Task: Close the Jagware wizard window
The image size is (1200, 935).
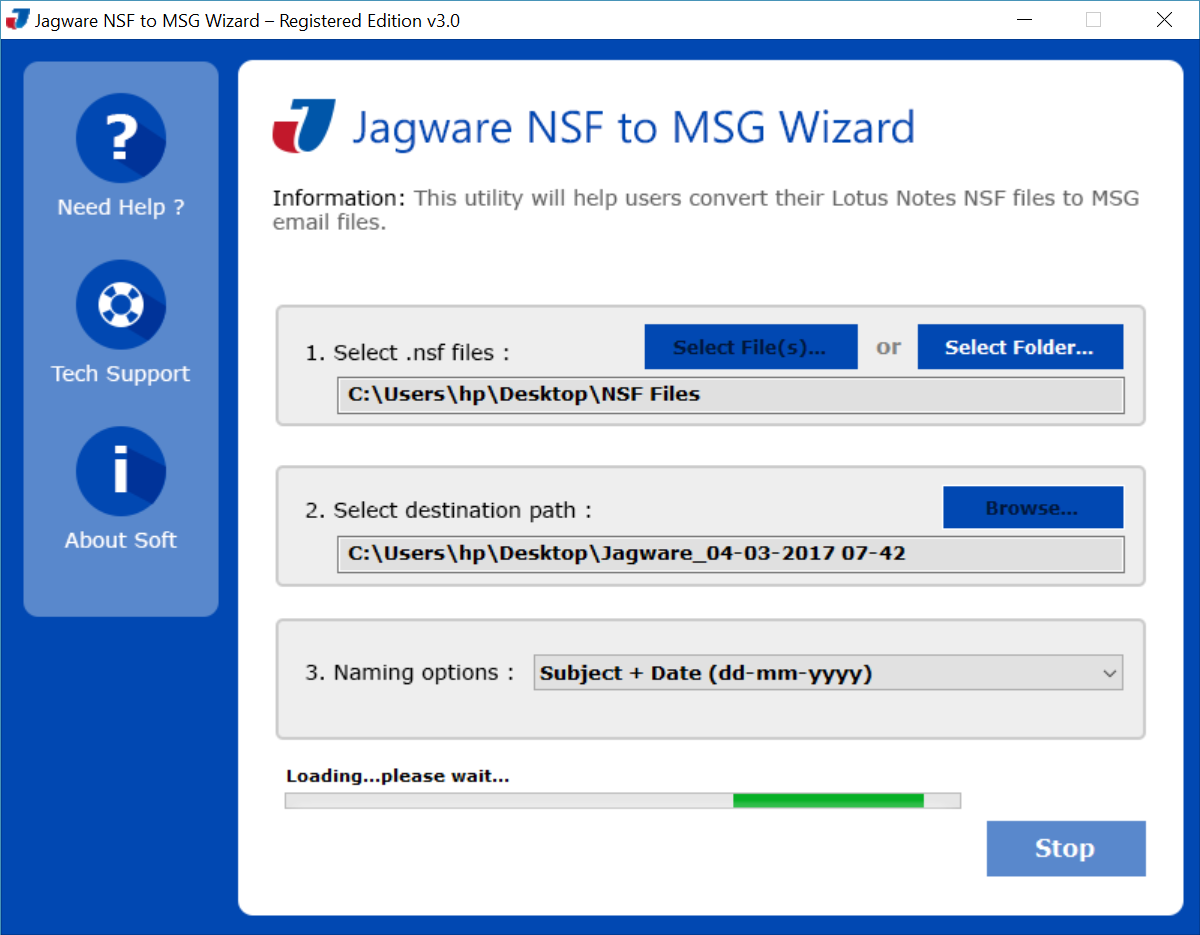Action: [1164, 19]
